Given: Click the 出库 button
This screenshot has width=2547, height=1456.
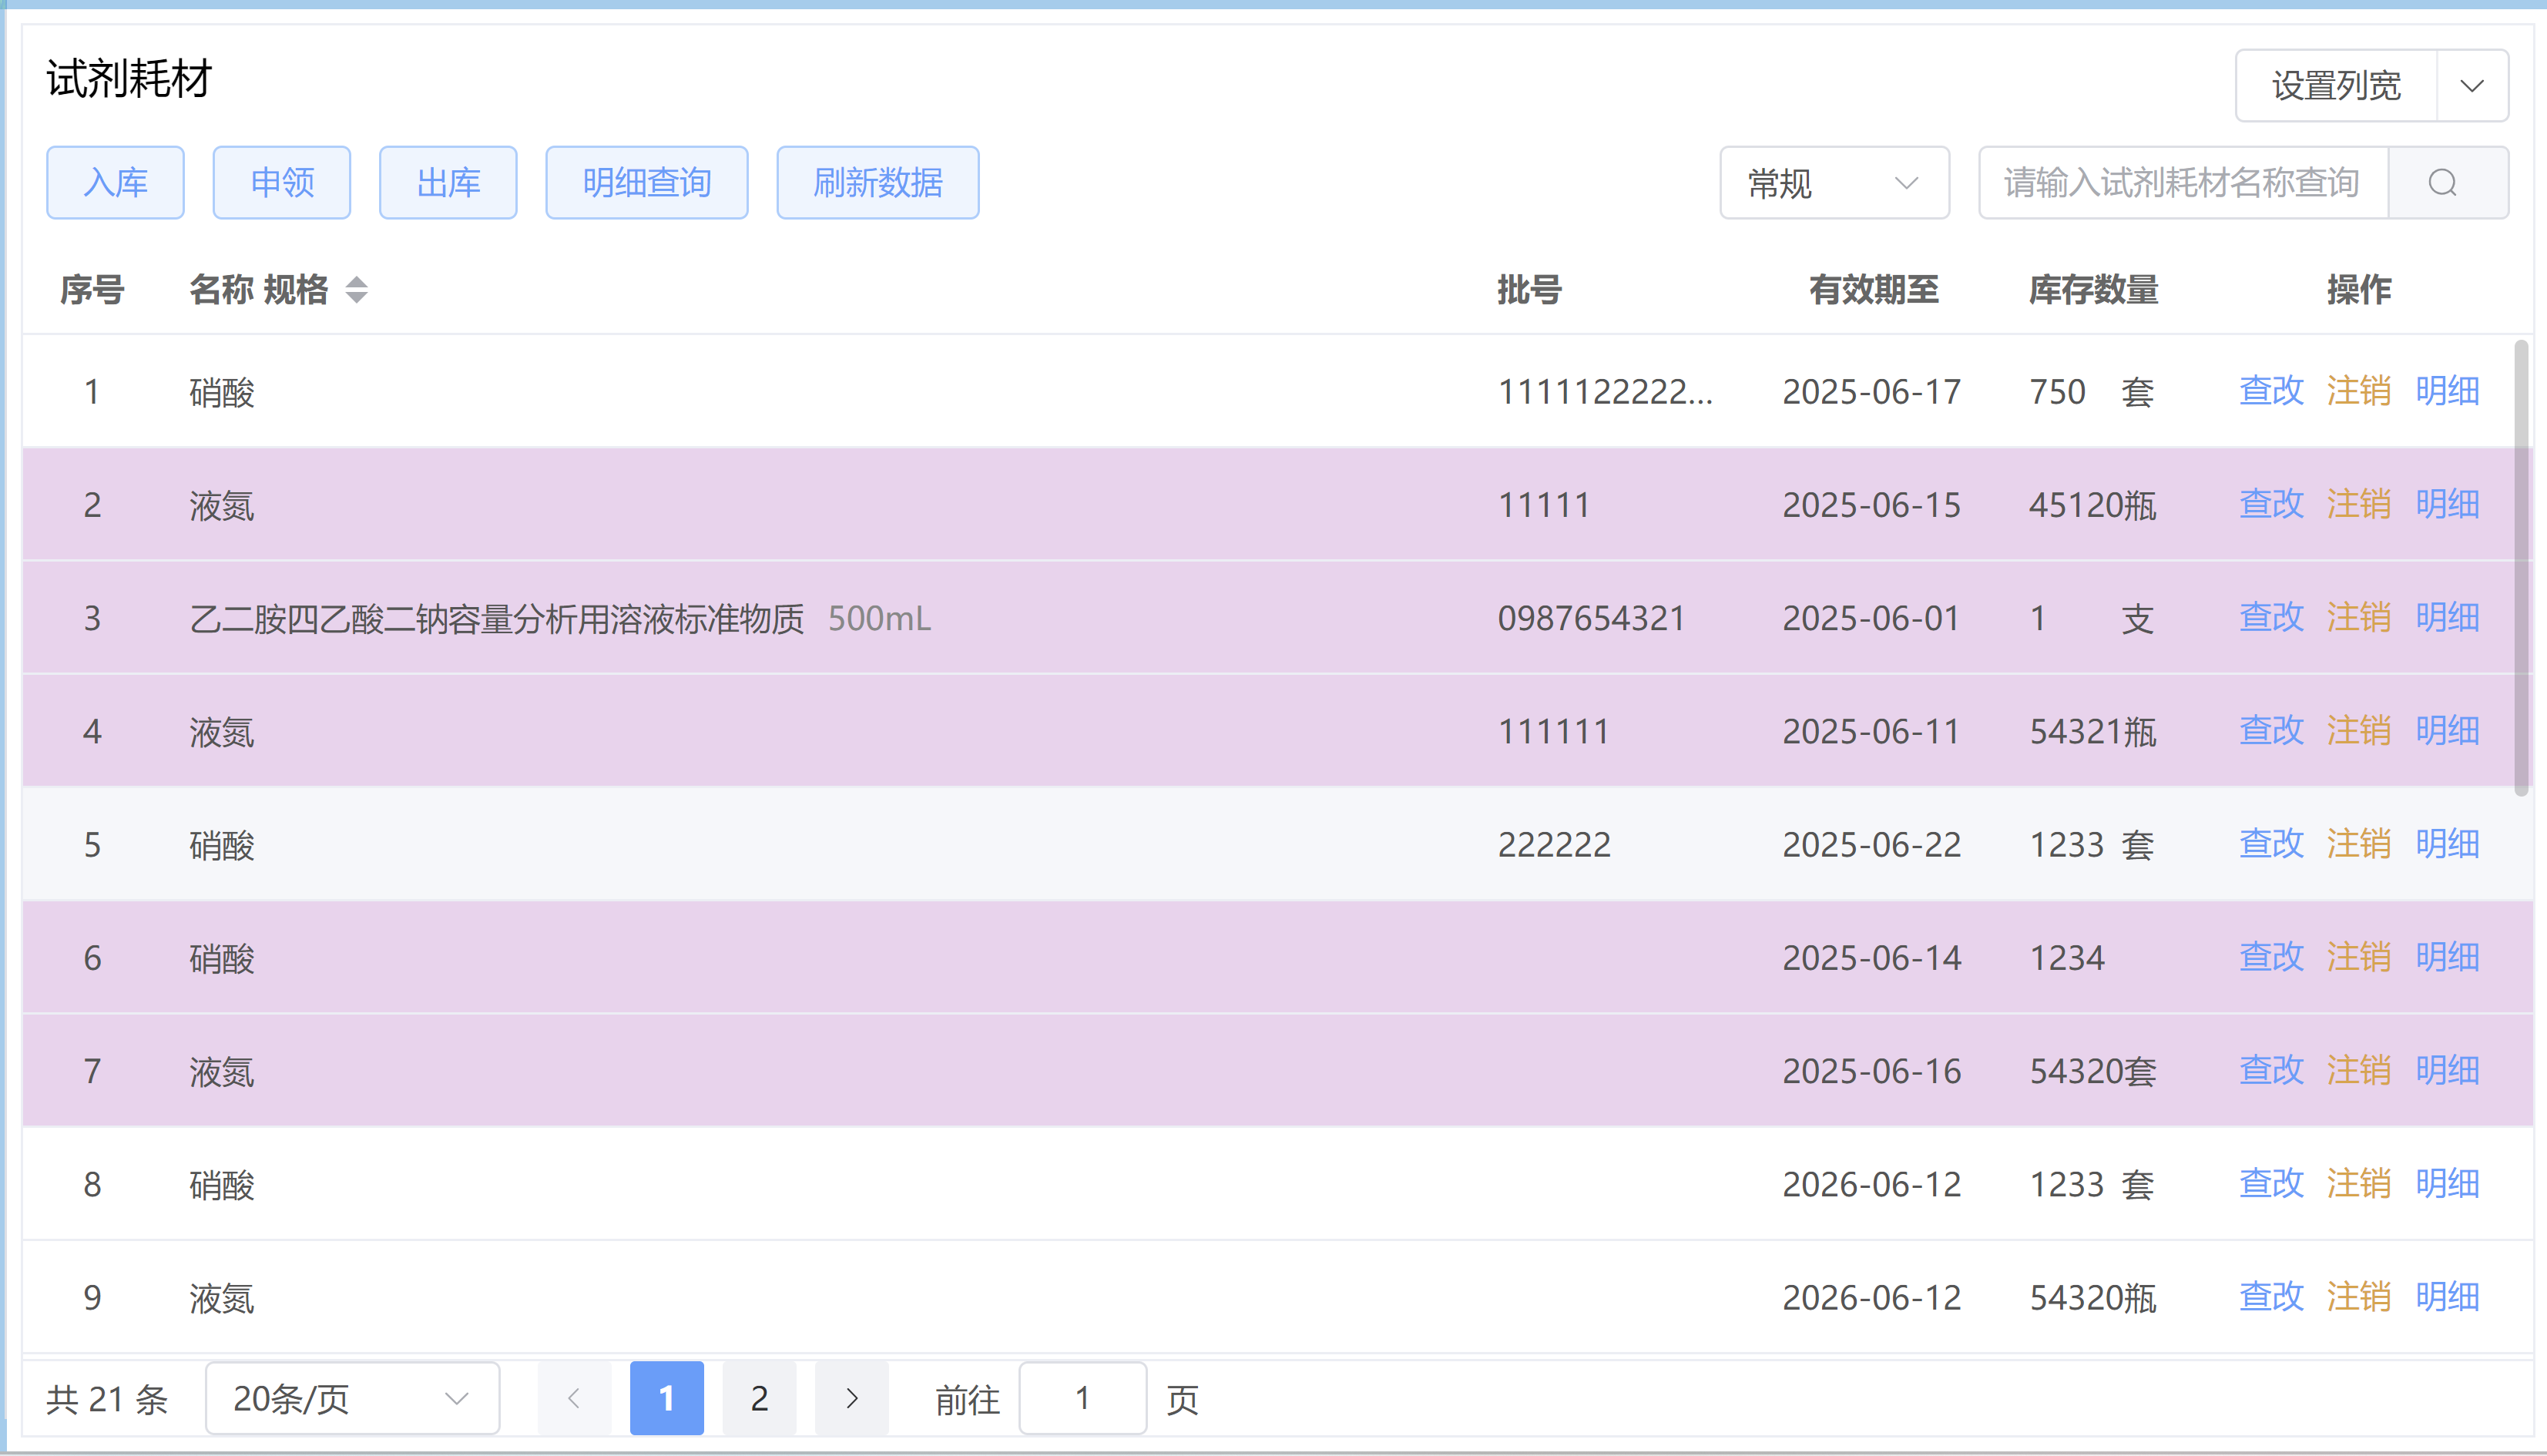Looking at the screenshot, I should coord(448,183).
